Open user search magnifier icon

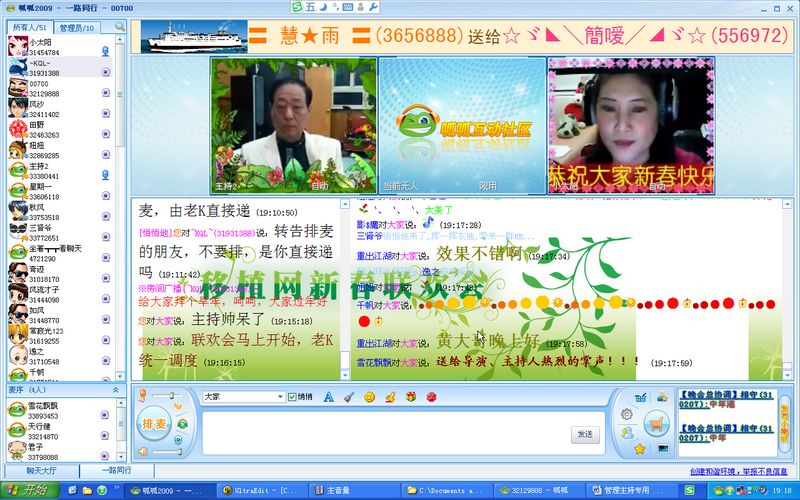(119, 27)
